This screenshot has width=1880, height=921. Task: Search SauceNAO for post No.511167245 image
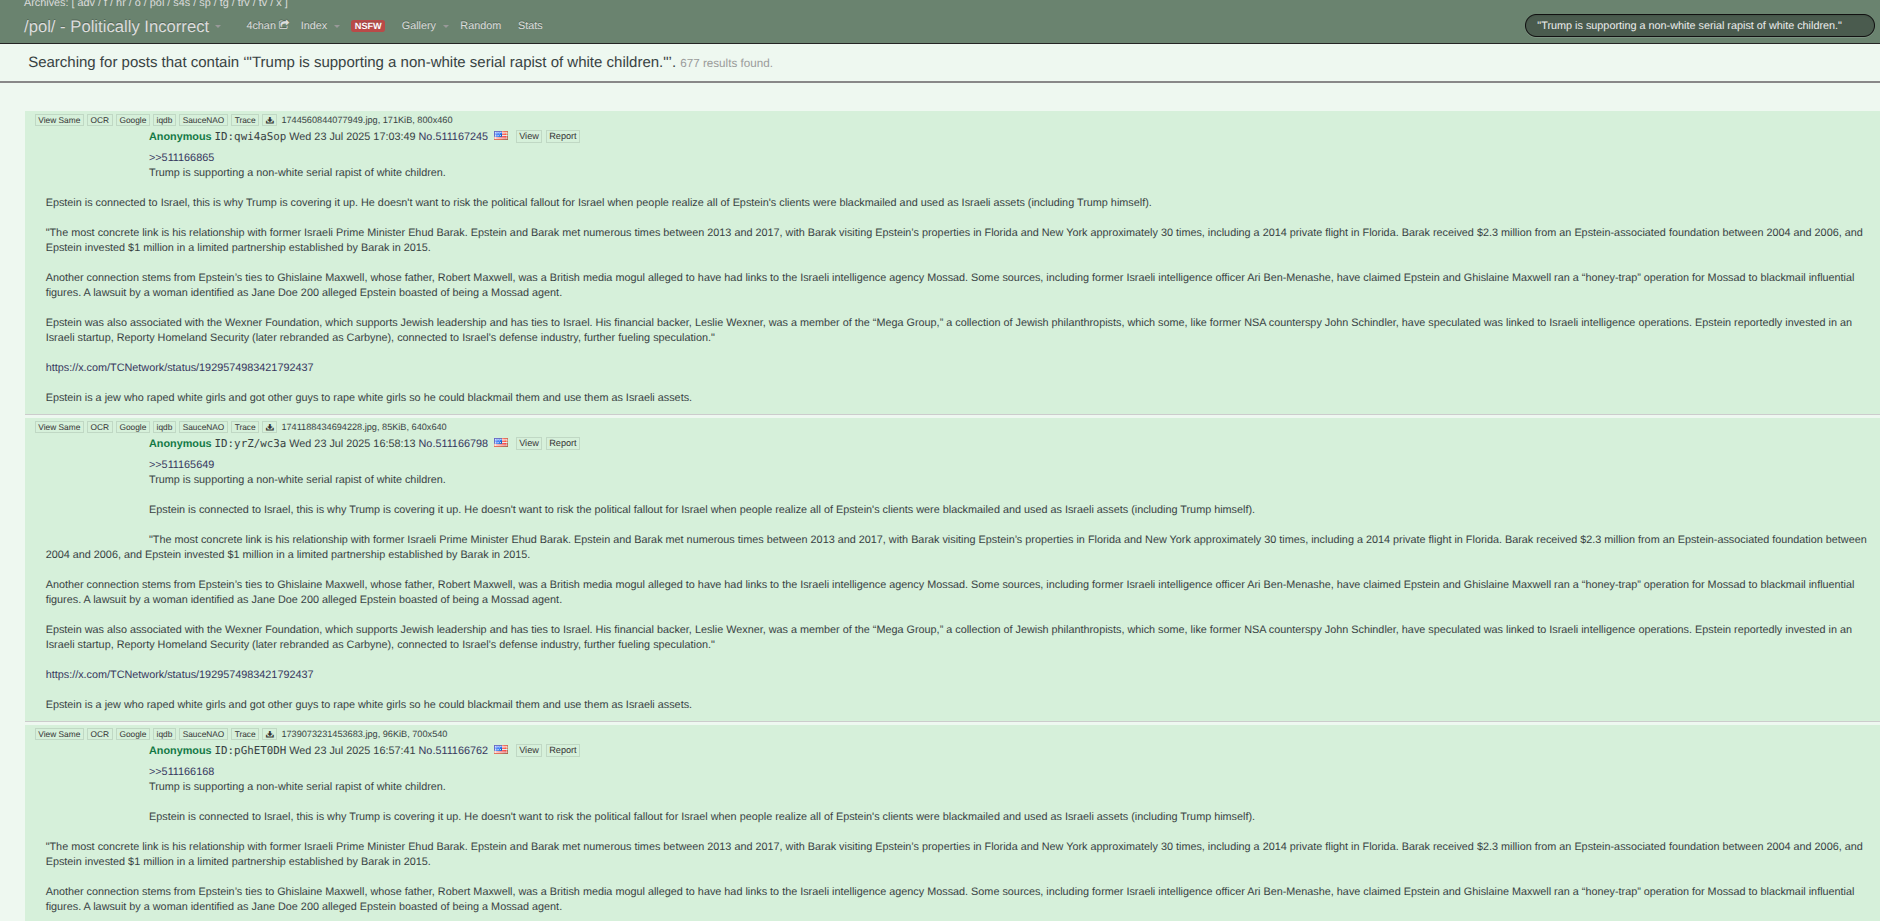(x=203, y=120)
